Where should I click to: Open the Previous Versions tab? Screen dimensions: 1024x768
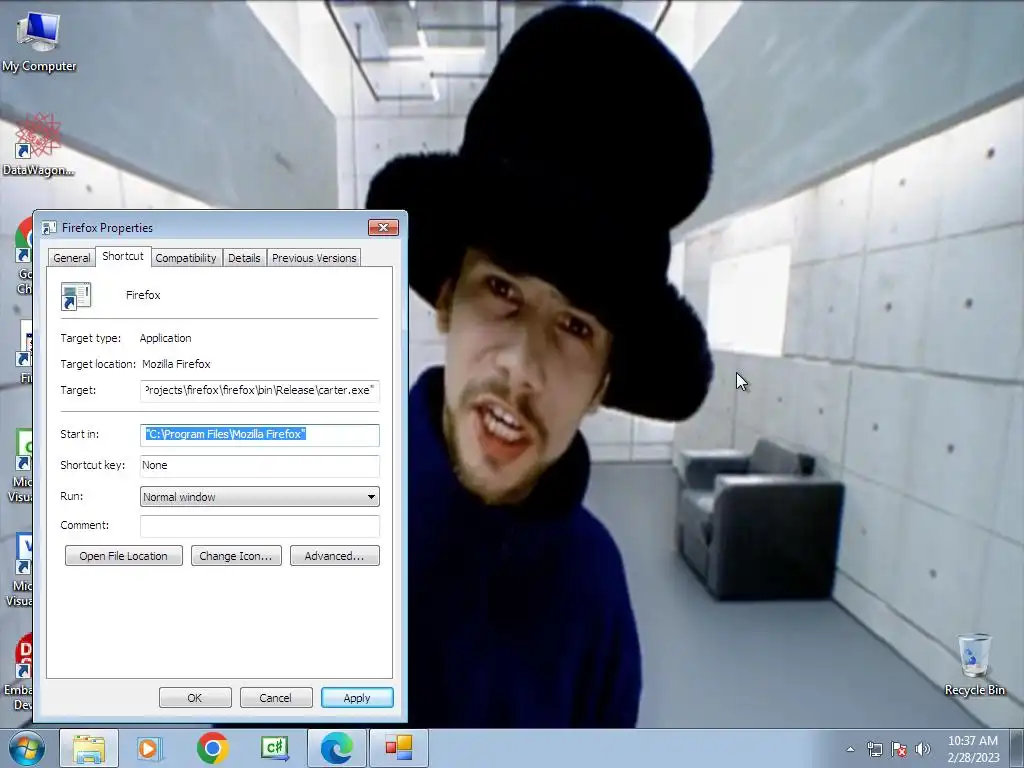(x=314, y=258)
